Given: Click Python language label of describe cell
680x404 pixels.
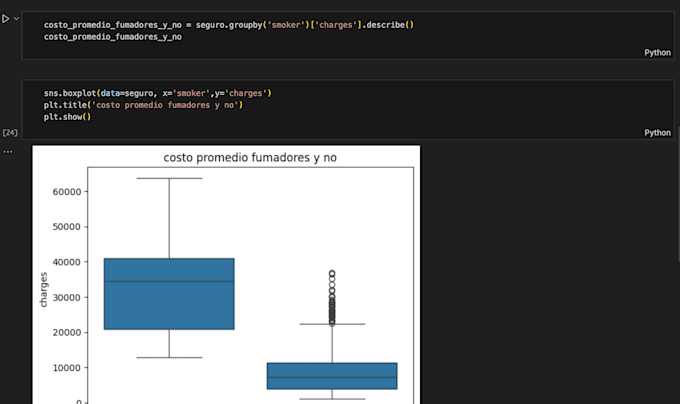Looking at the screenshot, I should click(657, 52).
